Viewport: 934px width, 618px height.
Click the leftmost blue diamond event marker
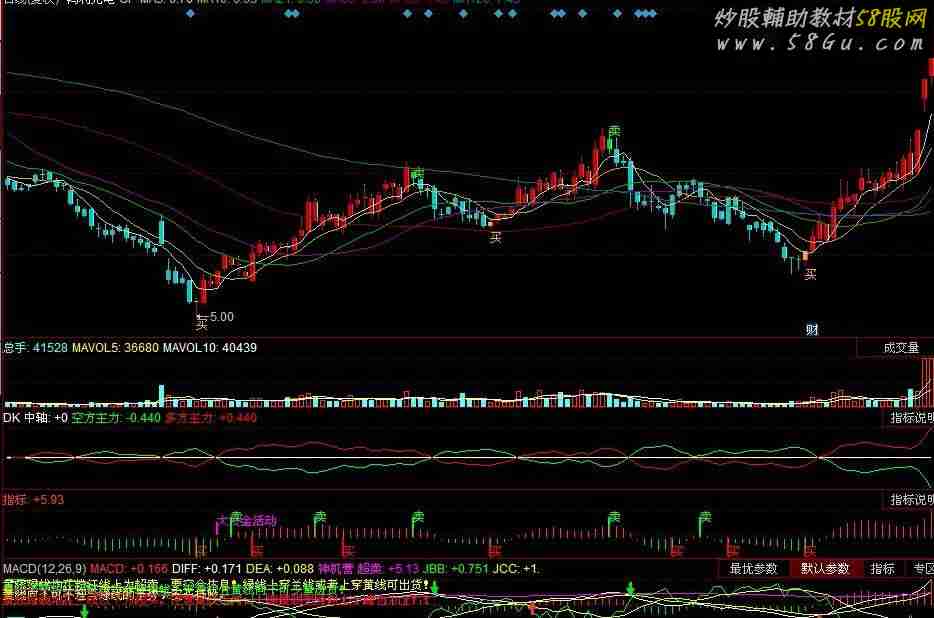[x=190, y=13]
